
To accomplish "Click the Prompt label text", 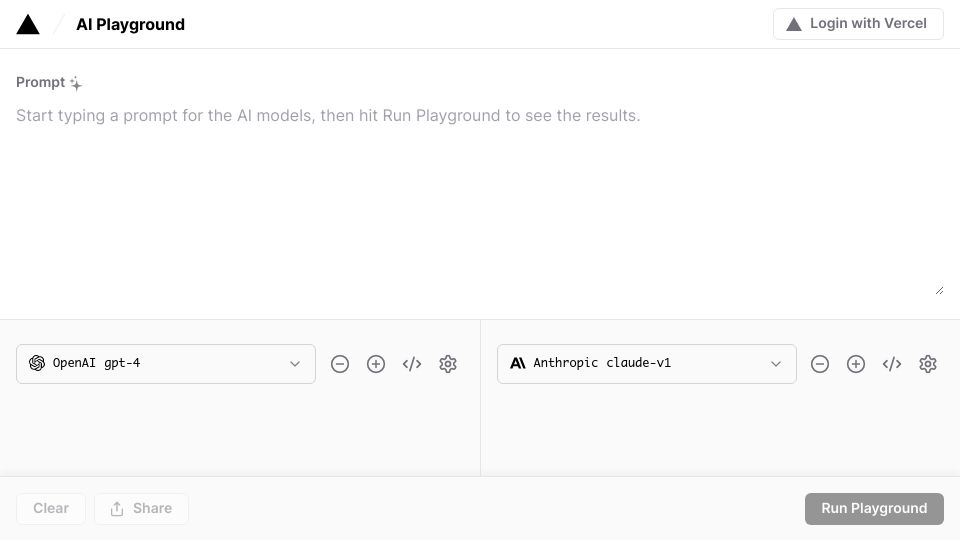I will point(40,83).
